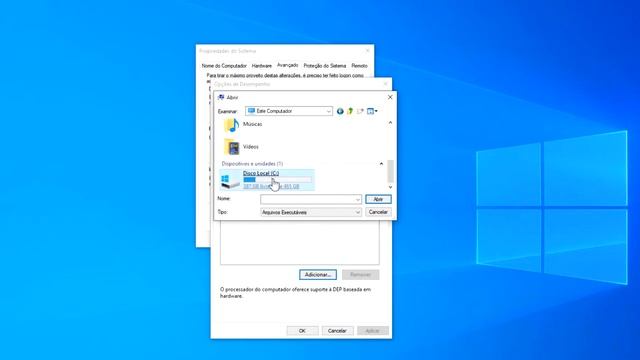Viewport: 640px width, 360px height.
Task: Open the view menu icon in Abrir
Action: tap(372, 111)
